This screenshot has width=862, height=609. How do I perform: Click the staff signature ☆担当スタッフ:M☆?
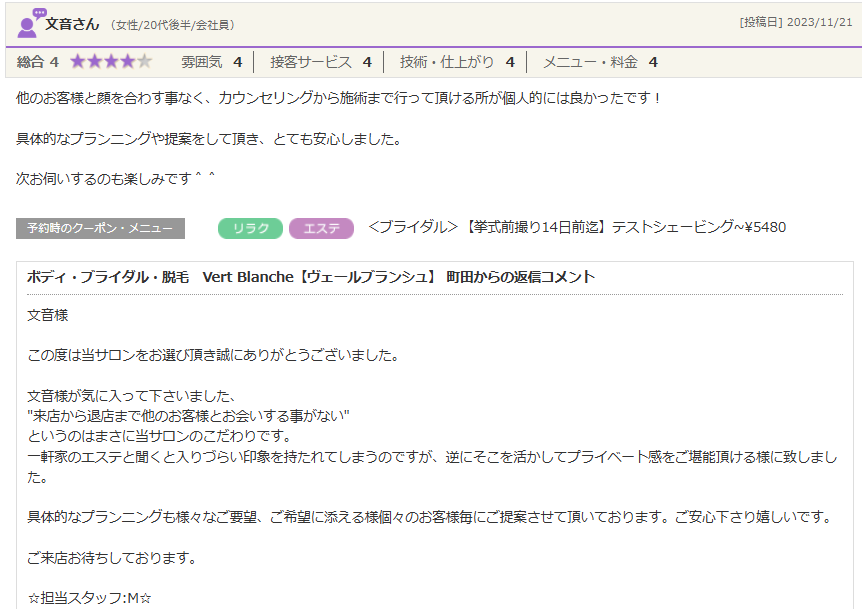click(x=89, y=598)
